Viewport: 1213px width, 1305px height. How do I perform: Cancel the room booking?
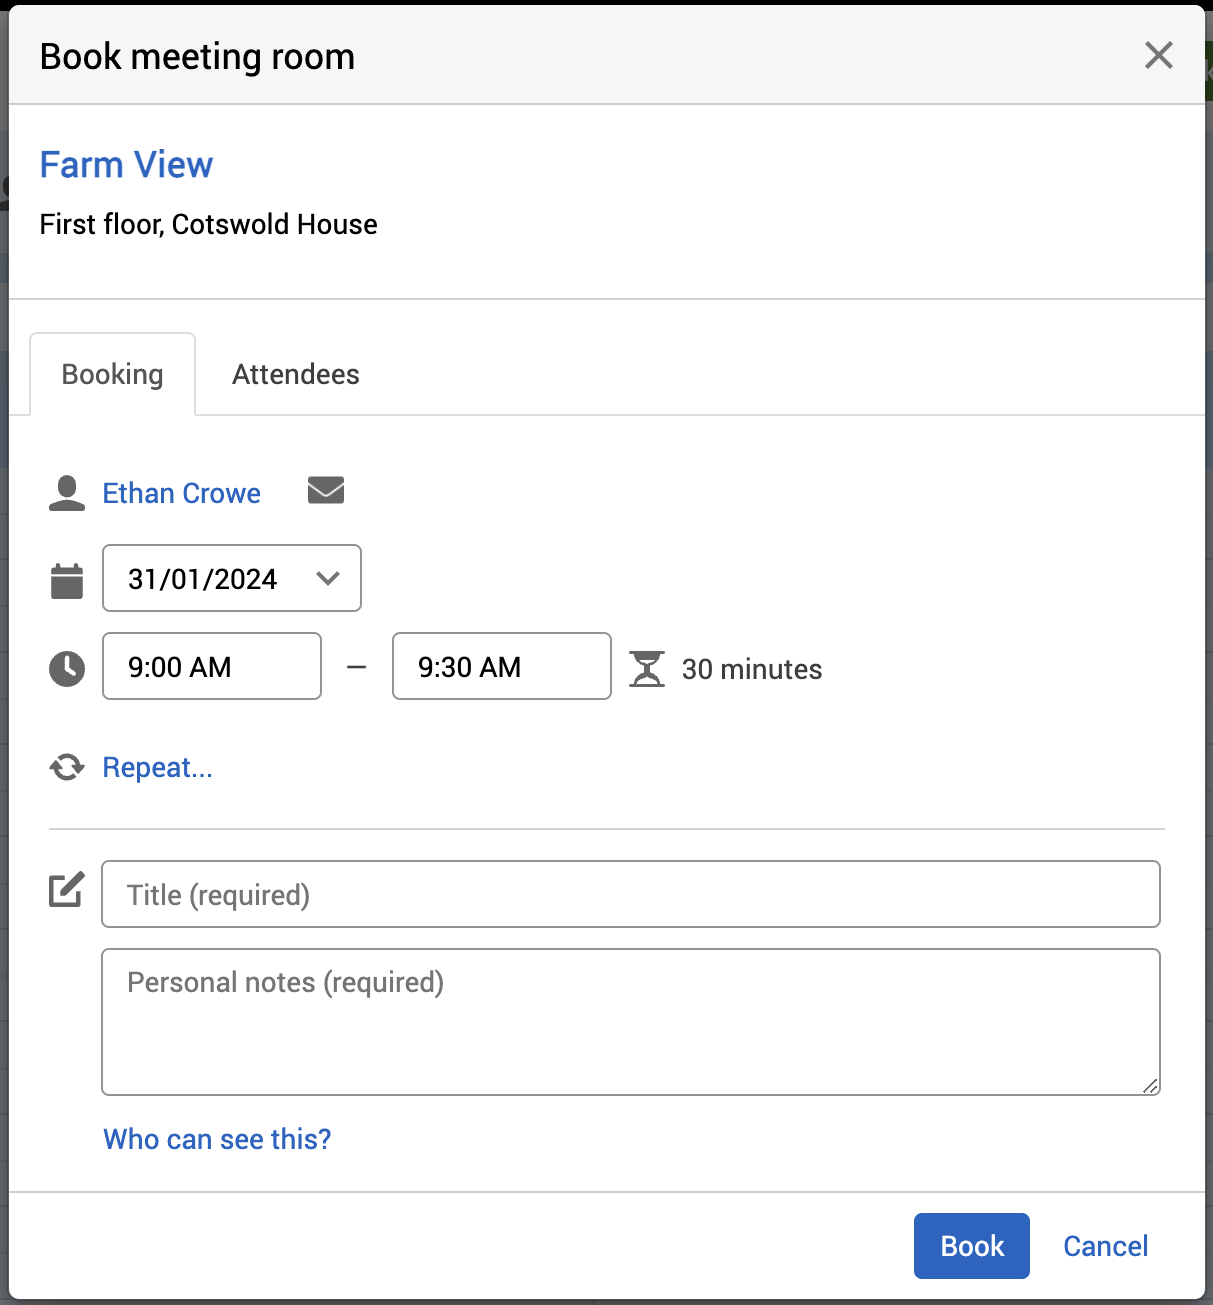point(1105,1246)
